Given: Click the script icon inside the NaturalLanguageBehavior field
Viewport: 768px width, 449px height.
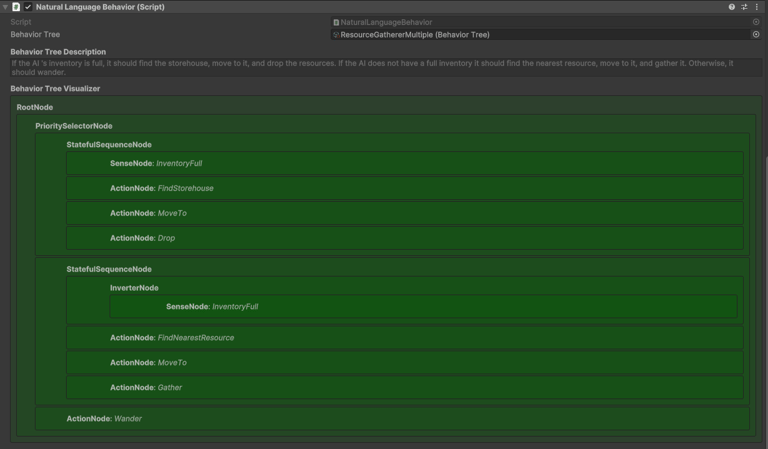Looking at the screenshot, I should [x=336, y=22].
